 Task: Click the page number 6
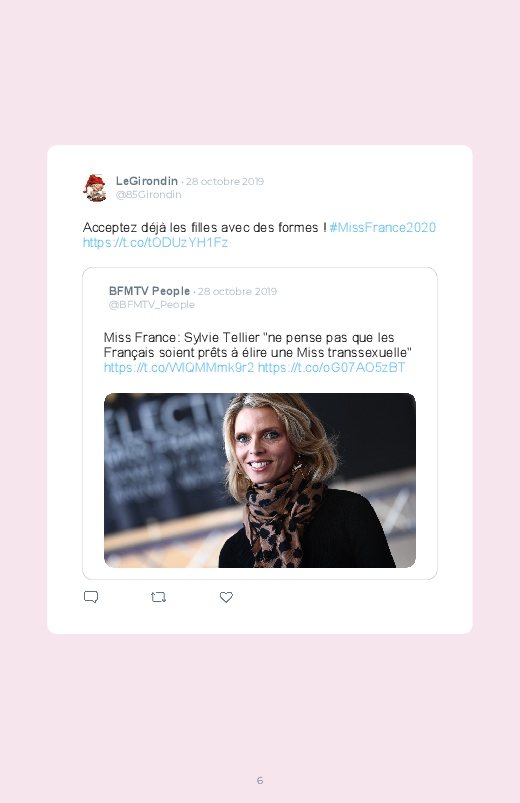260,780
